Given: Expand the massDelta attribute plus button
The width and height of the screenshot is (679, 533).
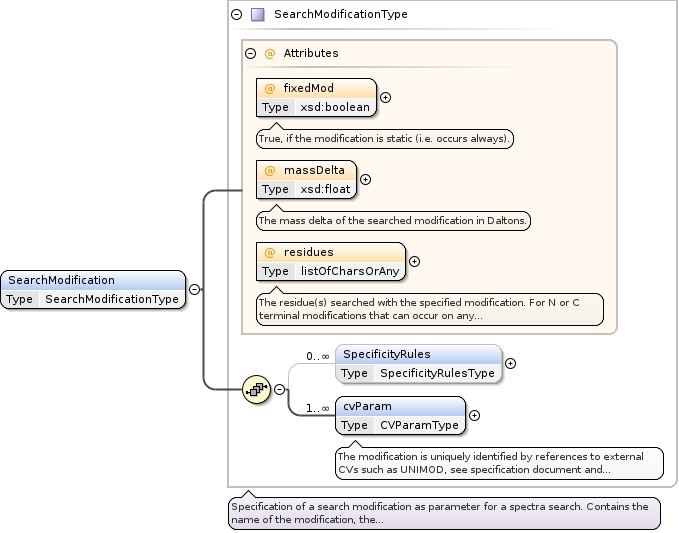Looking at the screenshot, I should point(365,179).
